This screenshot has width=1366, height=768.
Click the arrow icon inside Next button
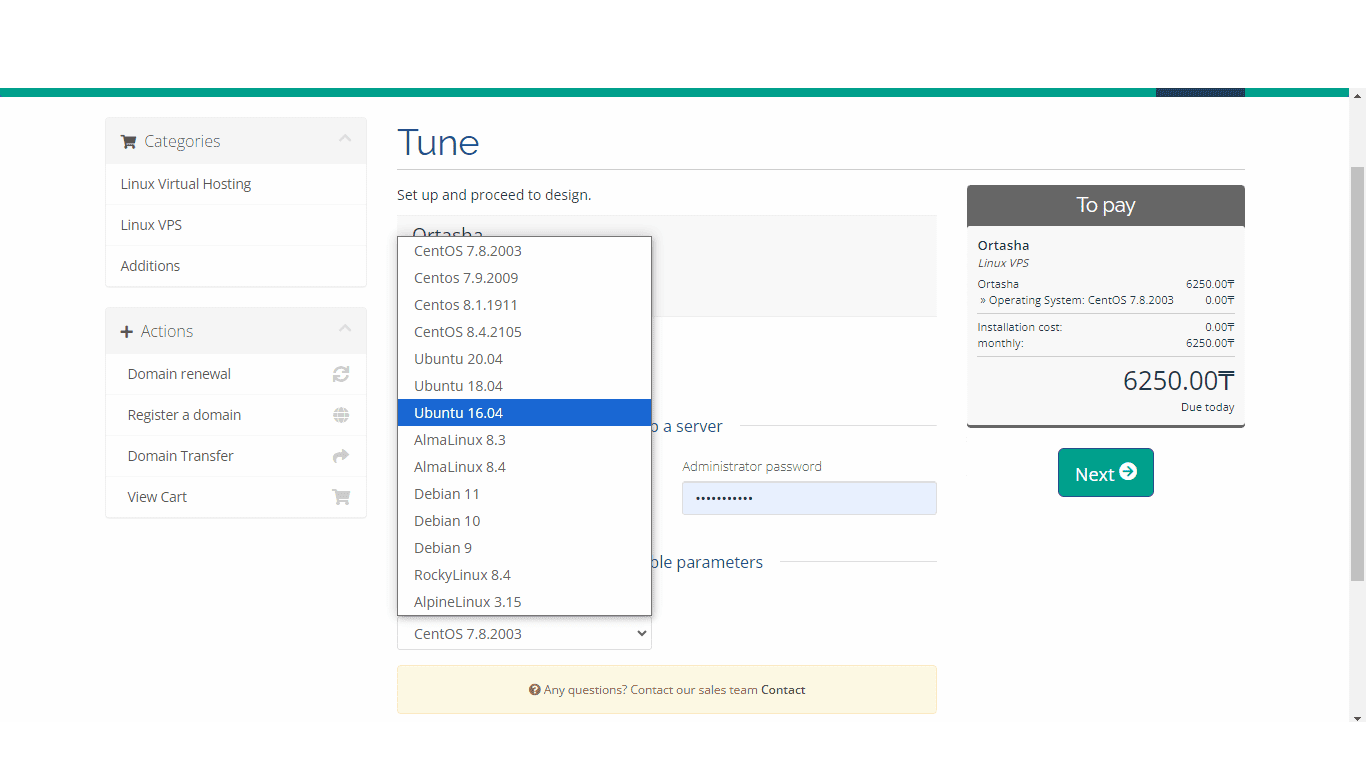point(1128,472)
